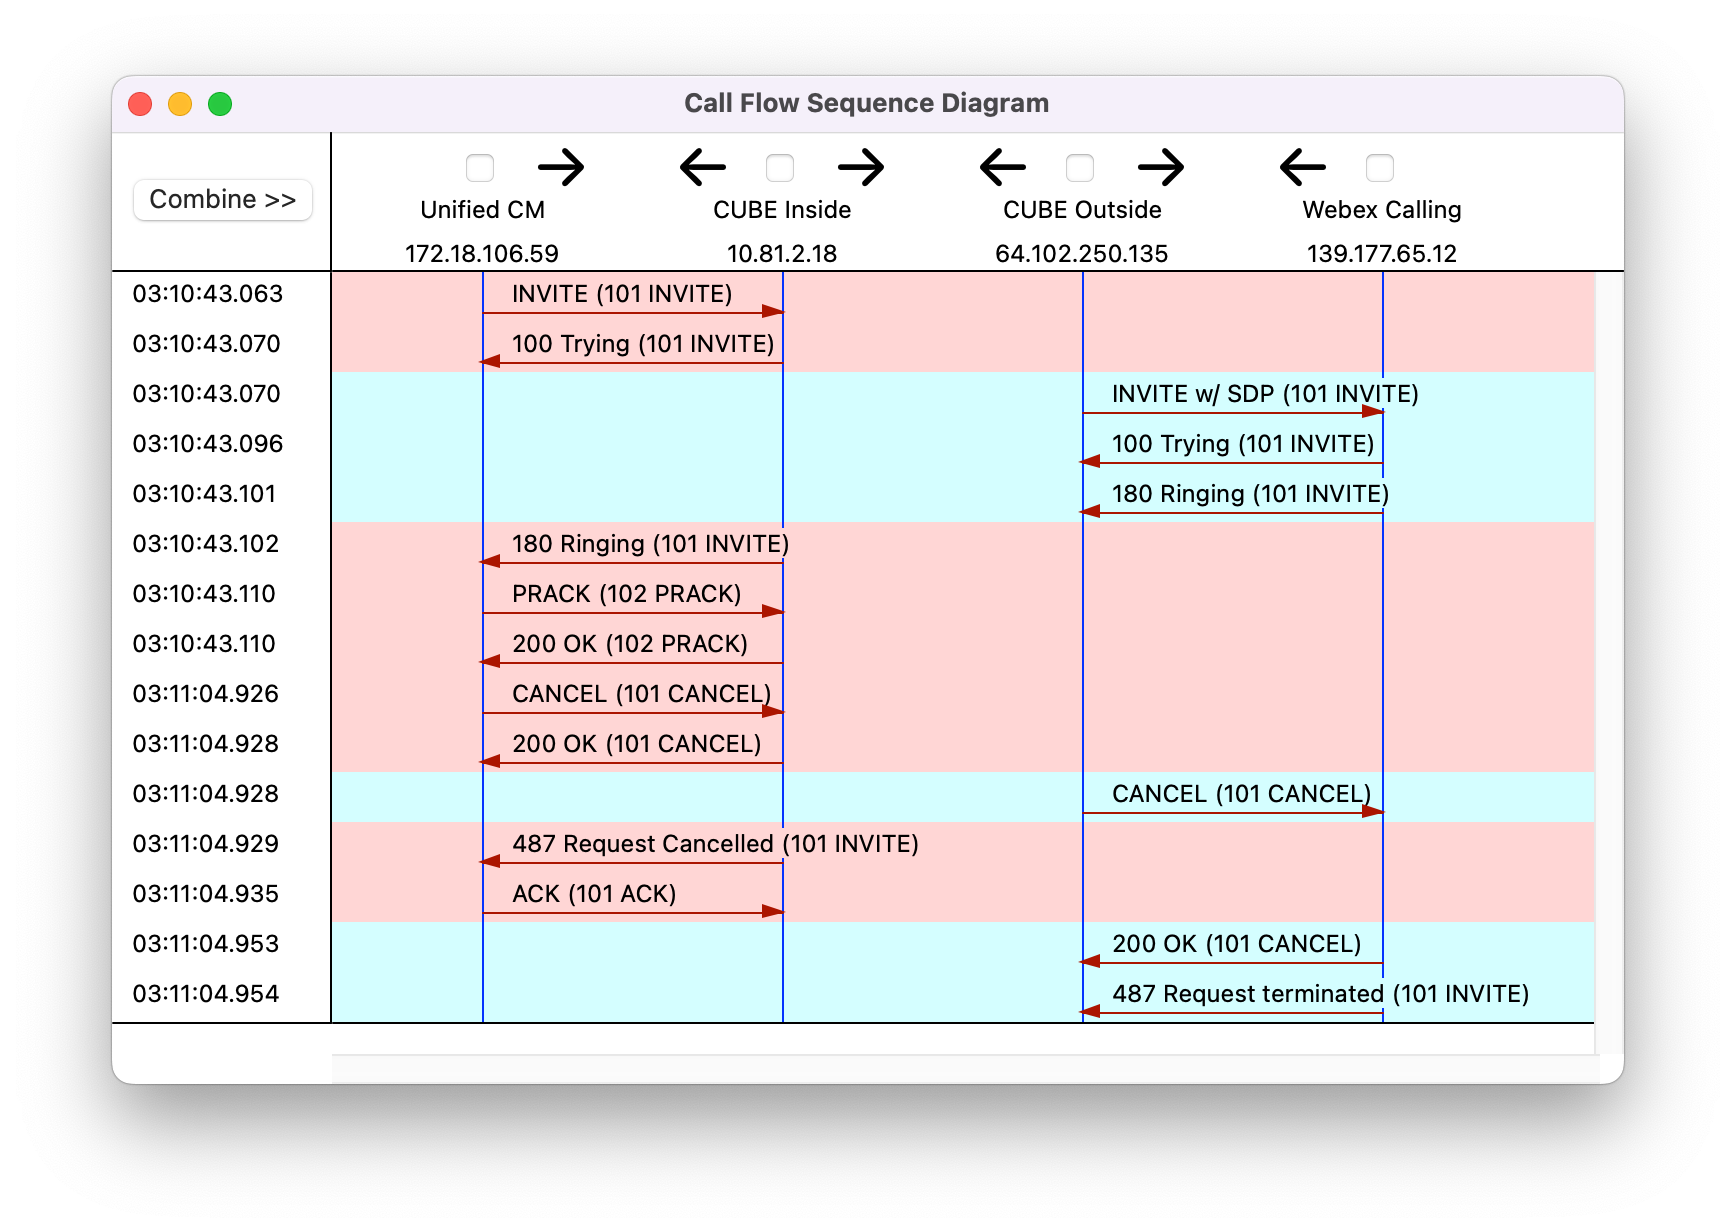Viewport: 1736px width, 1232px height.
Task: Open CANCEL message from Unified CM
Action: click(641, 694)
